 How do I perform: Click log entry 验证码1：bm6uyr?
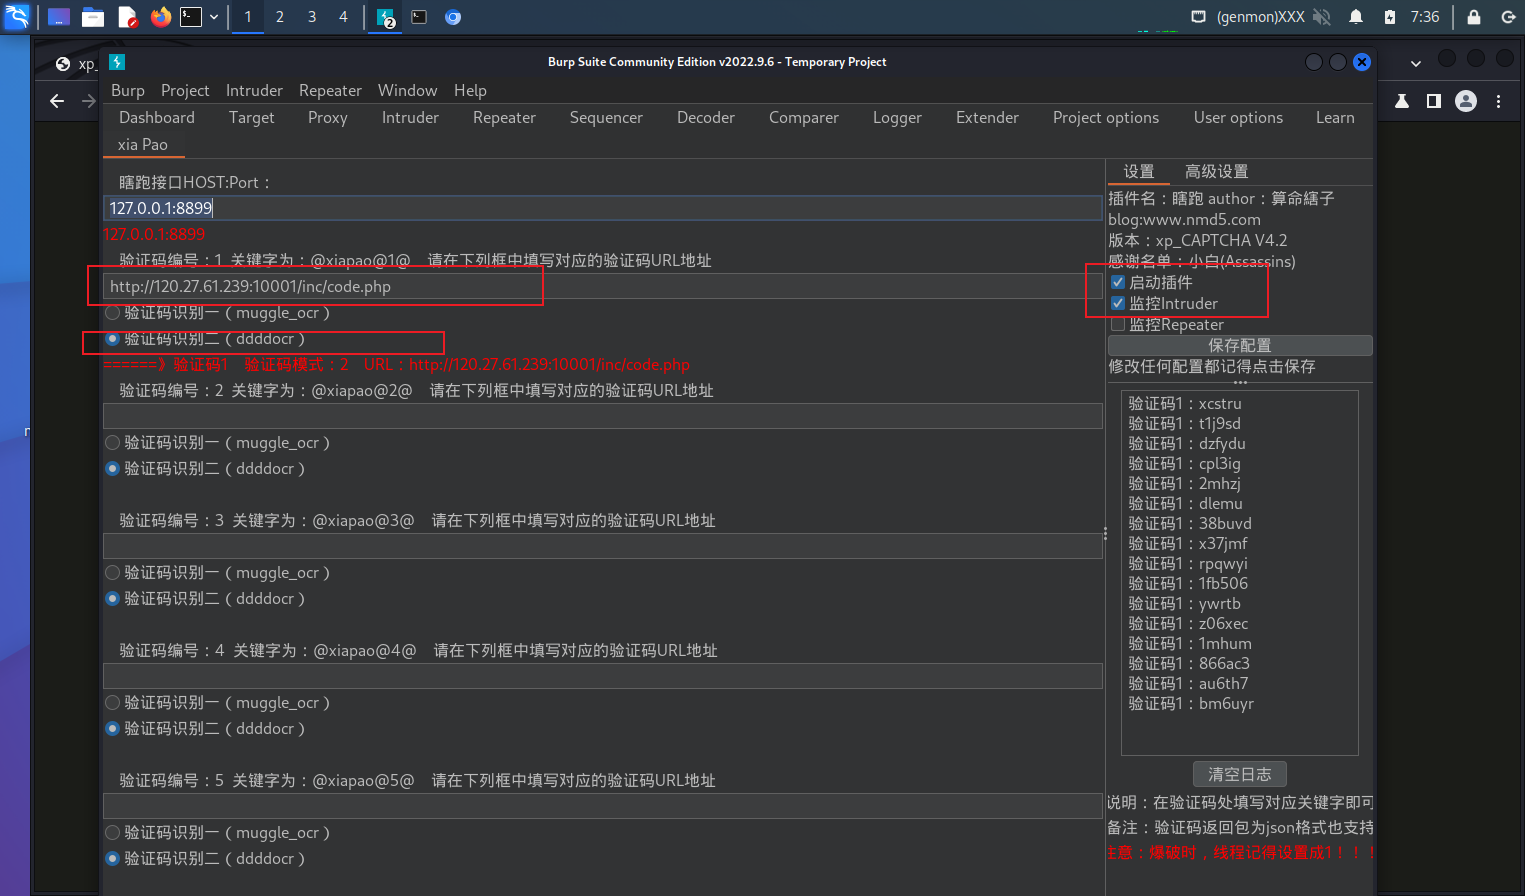(x=1191, y=703)
